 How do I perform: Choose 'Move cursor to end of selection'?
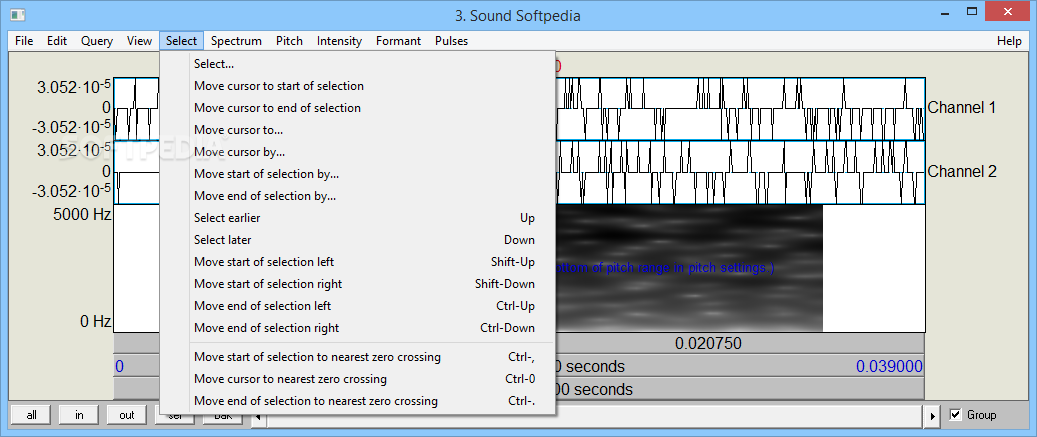tap(357, 108)
